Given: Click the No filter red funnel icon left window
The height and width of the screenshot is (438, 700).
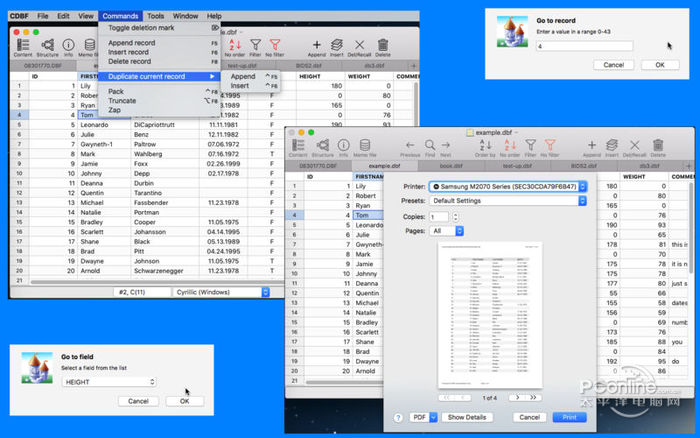Looking at the screenshot, I should click(275, 45).
